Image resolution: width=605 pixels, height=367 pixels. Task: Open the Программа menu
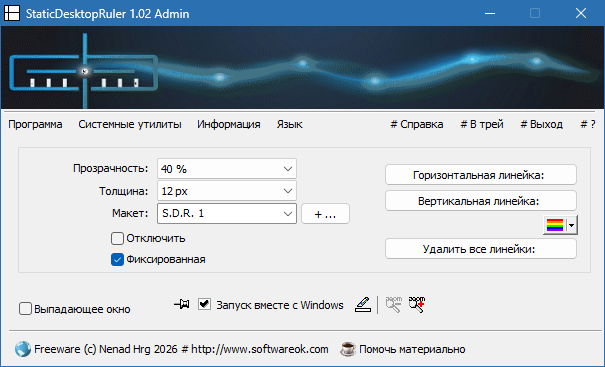click(35, 124)
